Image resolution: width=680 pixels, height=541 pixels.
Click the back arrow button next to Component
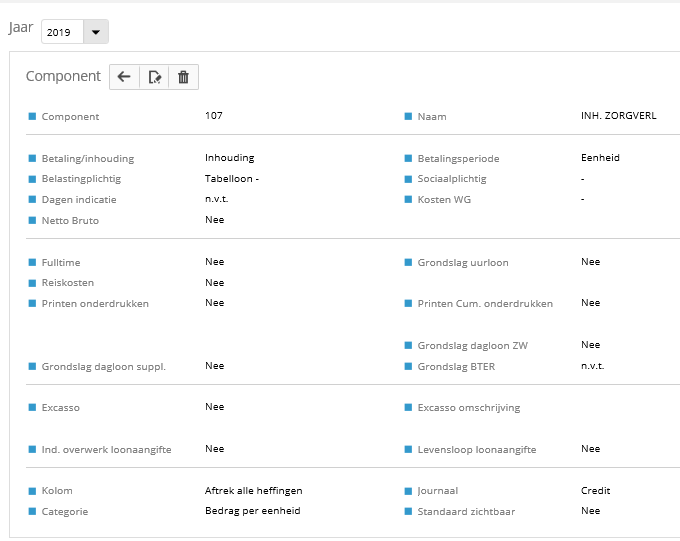124,77
